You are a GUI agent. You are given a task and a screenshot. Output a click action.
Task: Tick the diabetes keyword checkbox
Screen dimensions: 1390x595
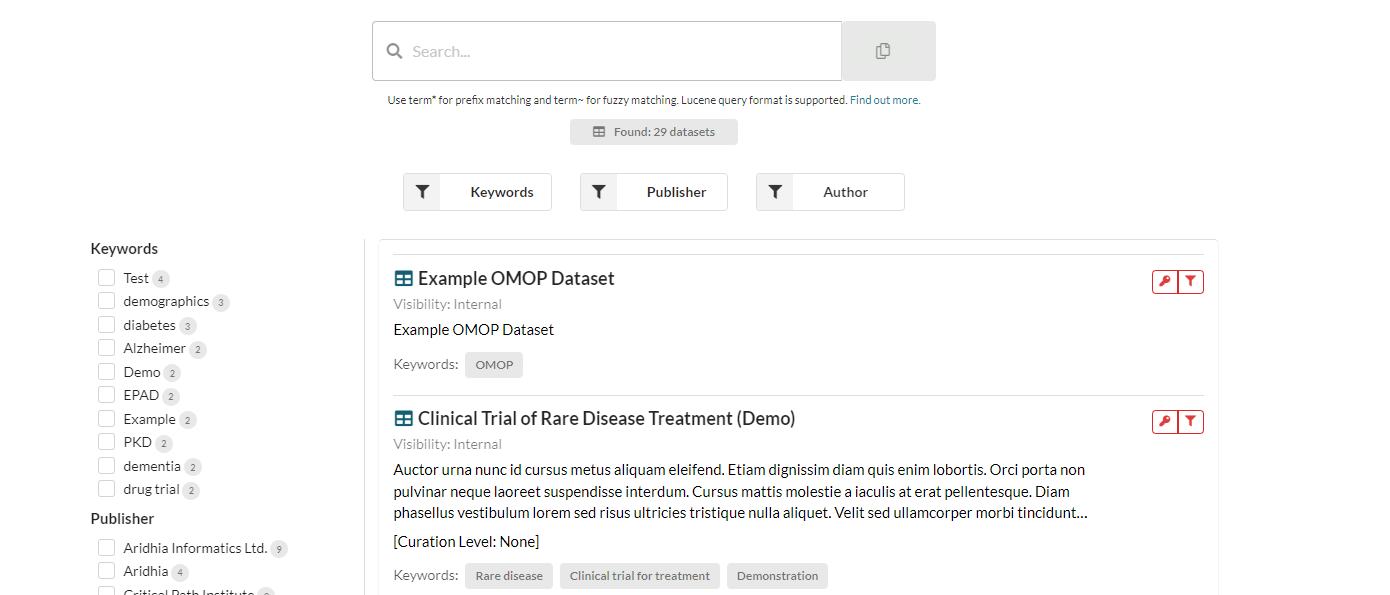[106, 325]
